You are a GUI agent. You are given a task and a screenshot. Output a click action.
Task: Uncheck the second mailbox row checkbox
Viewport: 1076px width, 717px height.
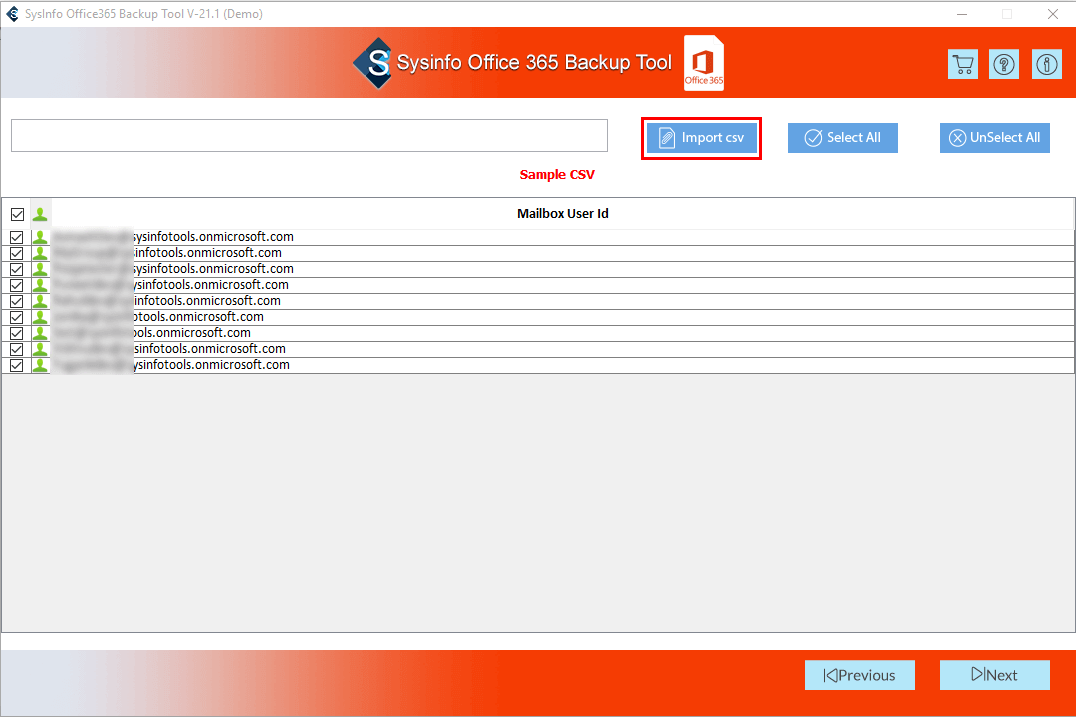pyautogui.click(x=16, y=253)
